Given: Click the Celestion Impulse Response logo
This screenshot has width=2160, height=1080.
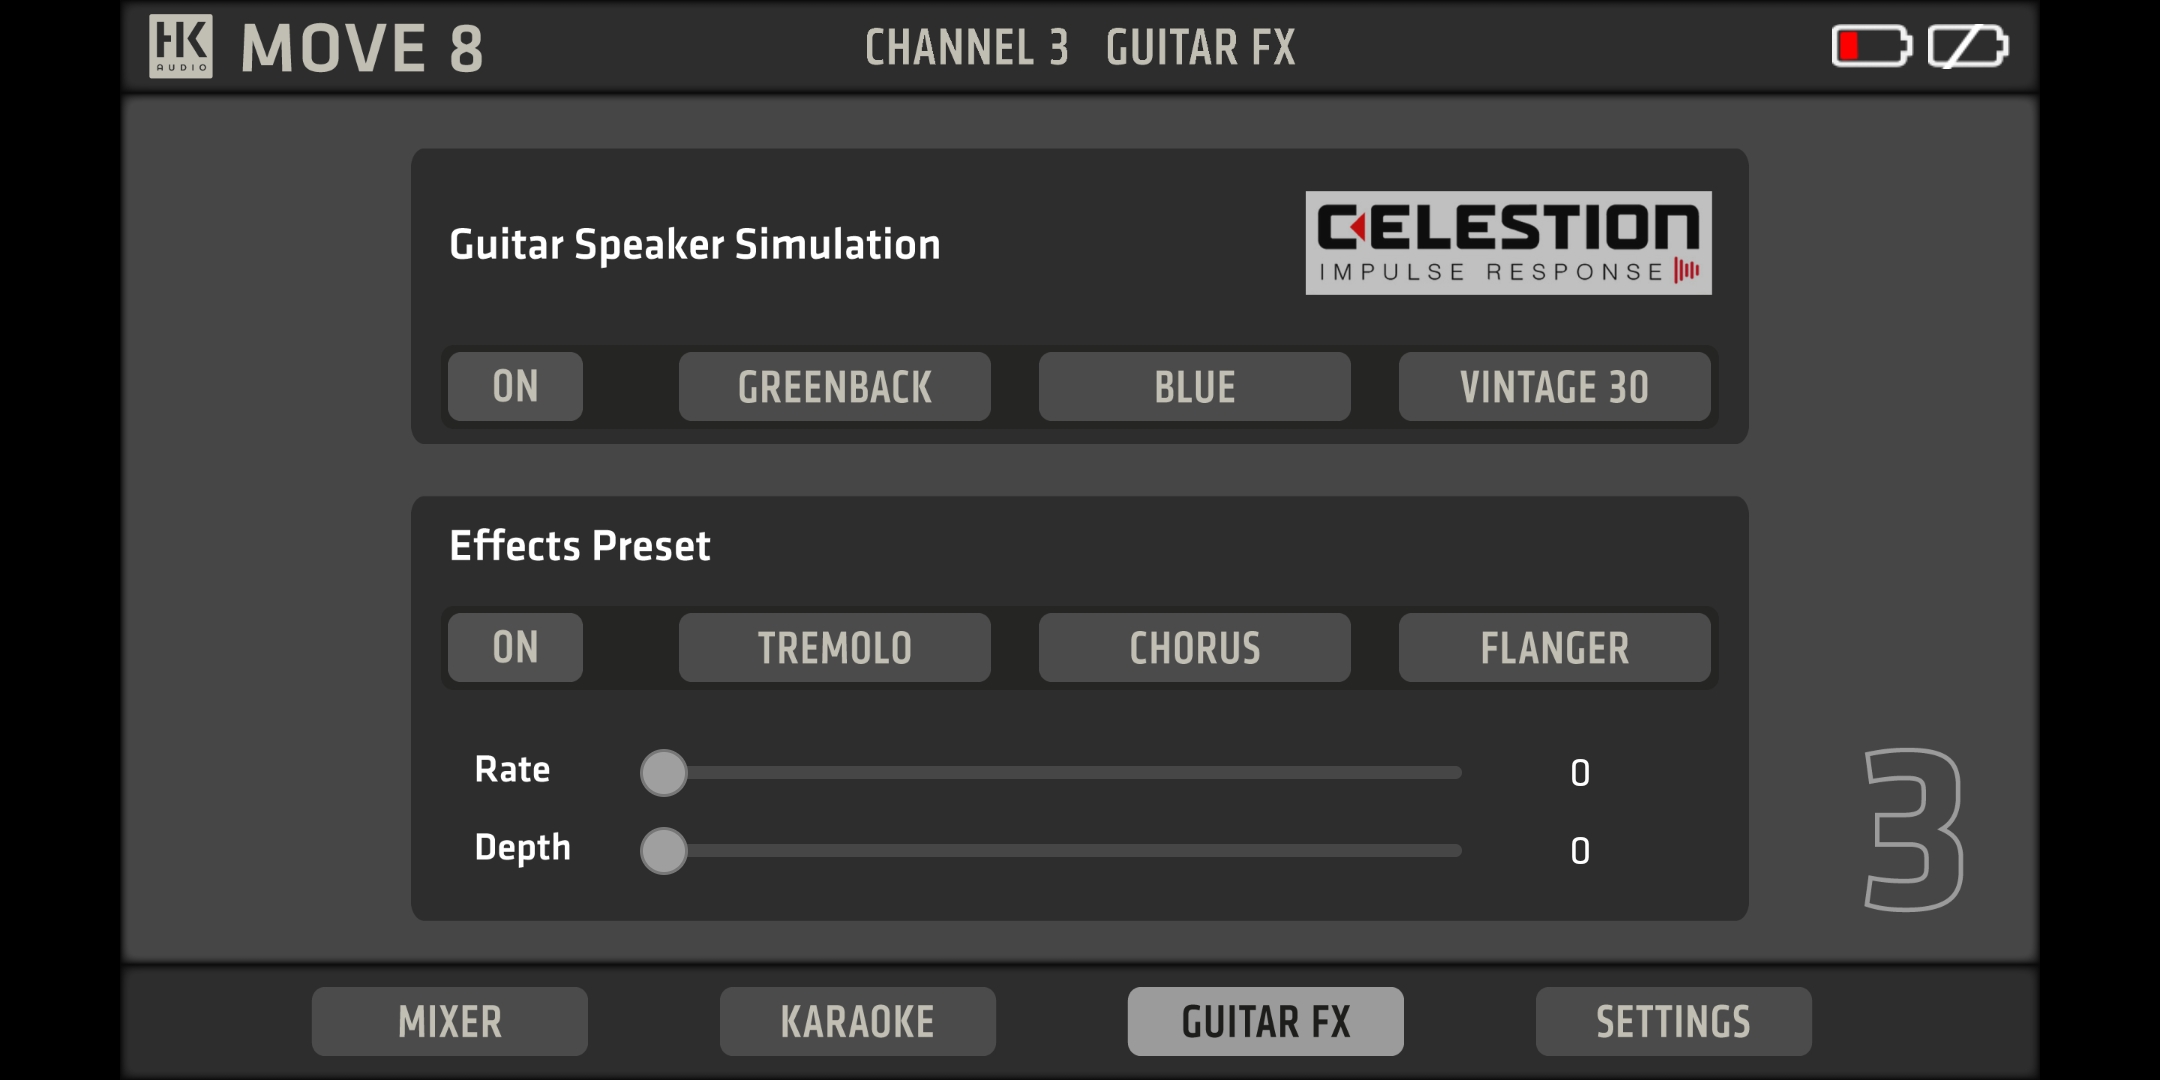Looking at the screenshot, I should pos(1508,243).
